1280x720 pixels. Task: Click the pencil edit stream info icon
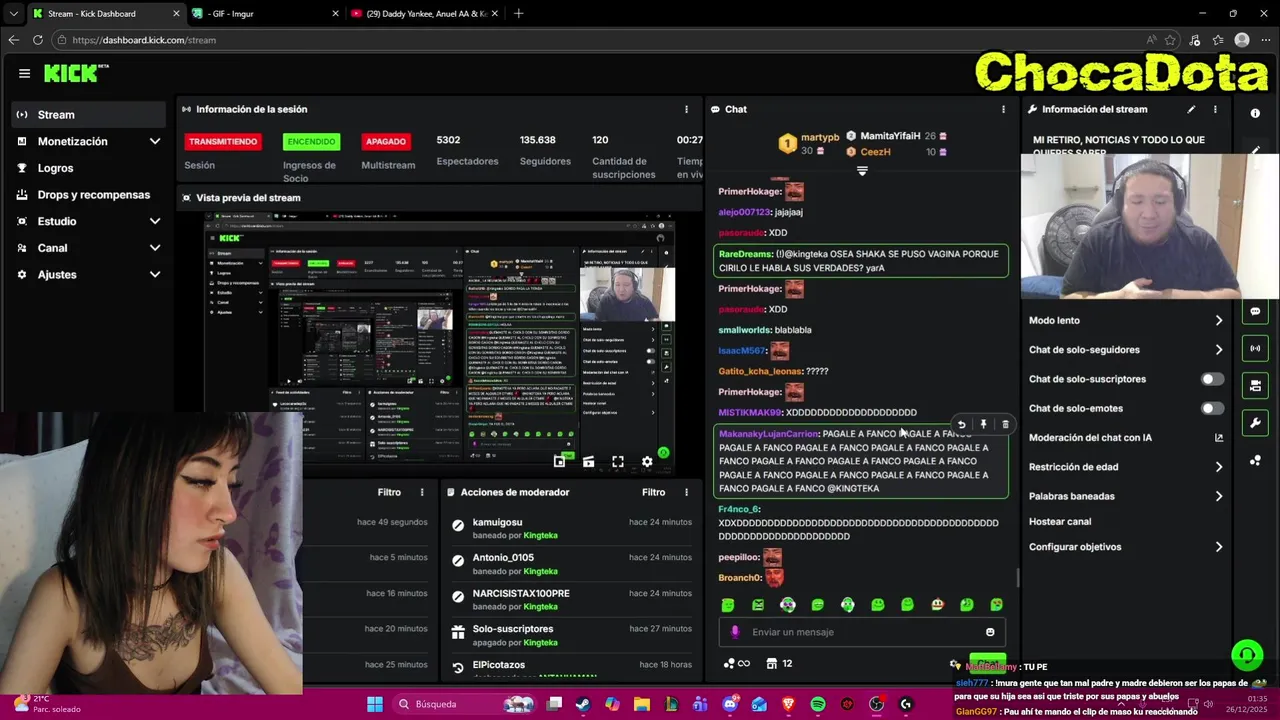point(1191,109)
